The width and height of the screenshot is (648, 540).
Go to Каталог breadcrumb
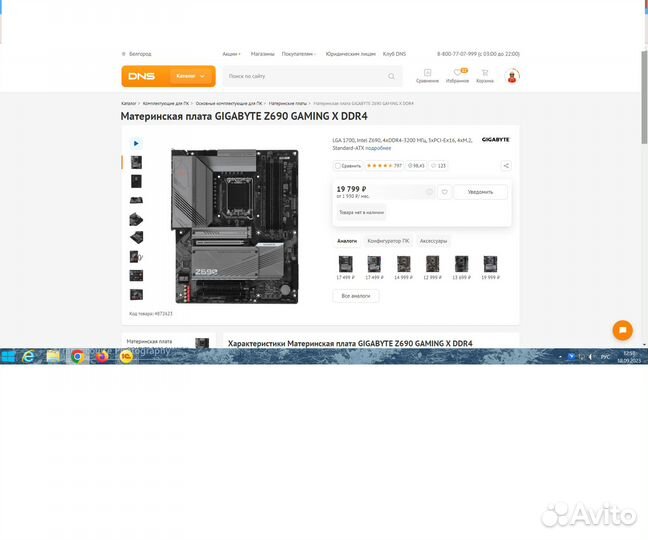[129, 103]
